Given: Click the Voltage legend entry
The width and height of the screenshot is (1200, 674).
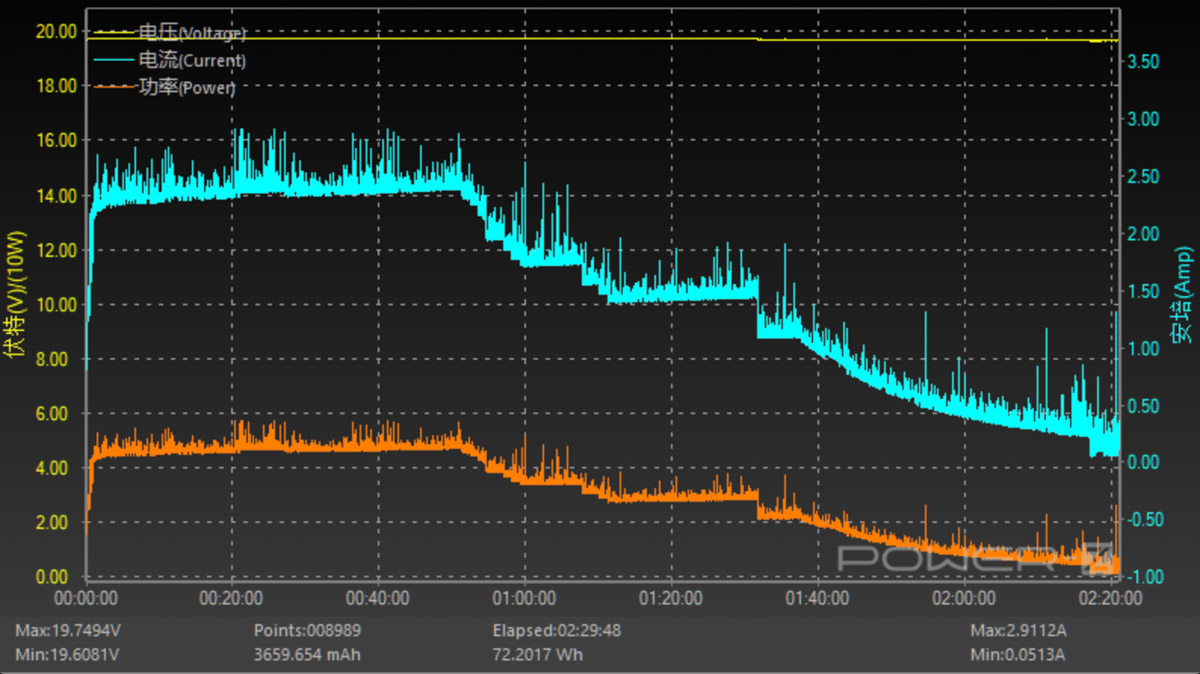Looking at the screenshot, I should pos(192,34).
